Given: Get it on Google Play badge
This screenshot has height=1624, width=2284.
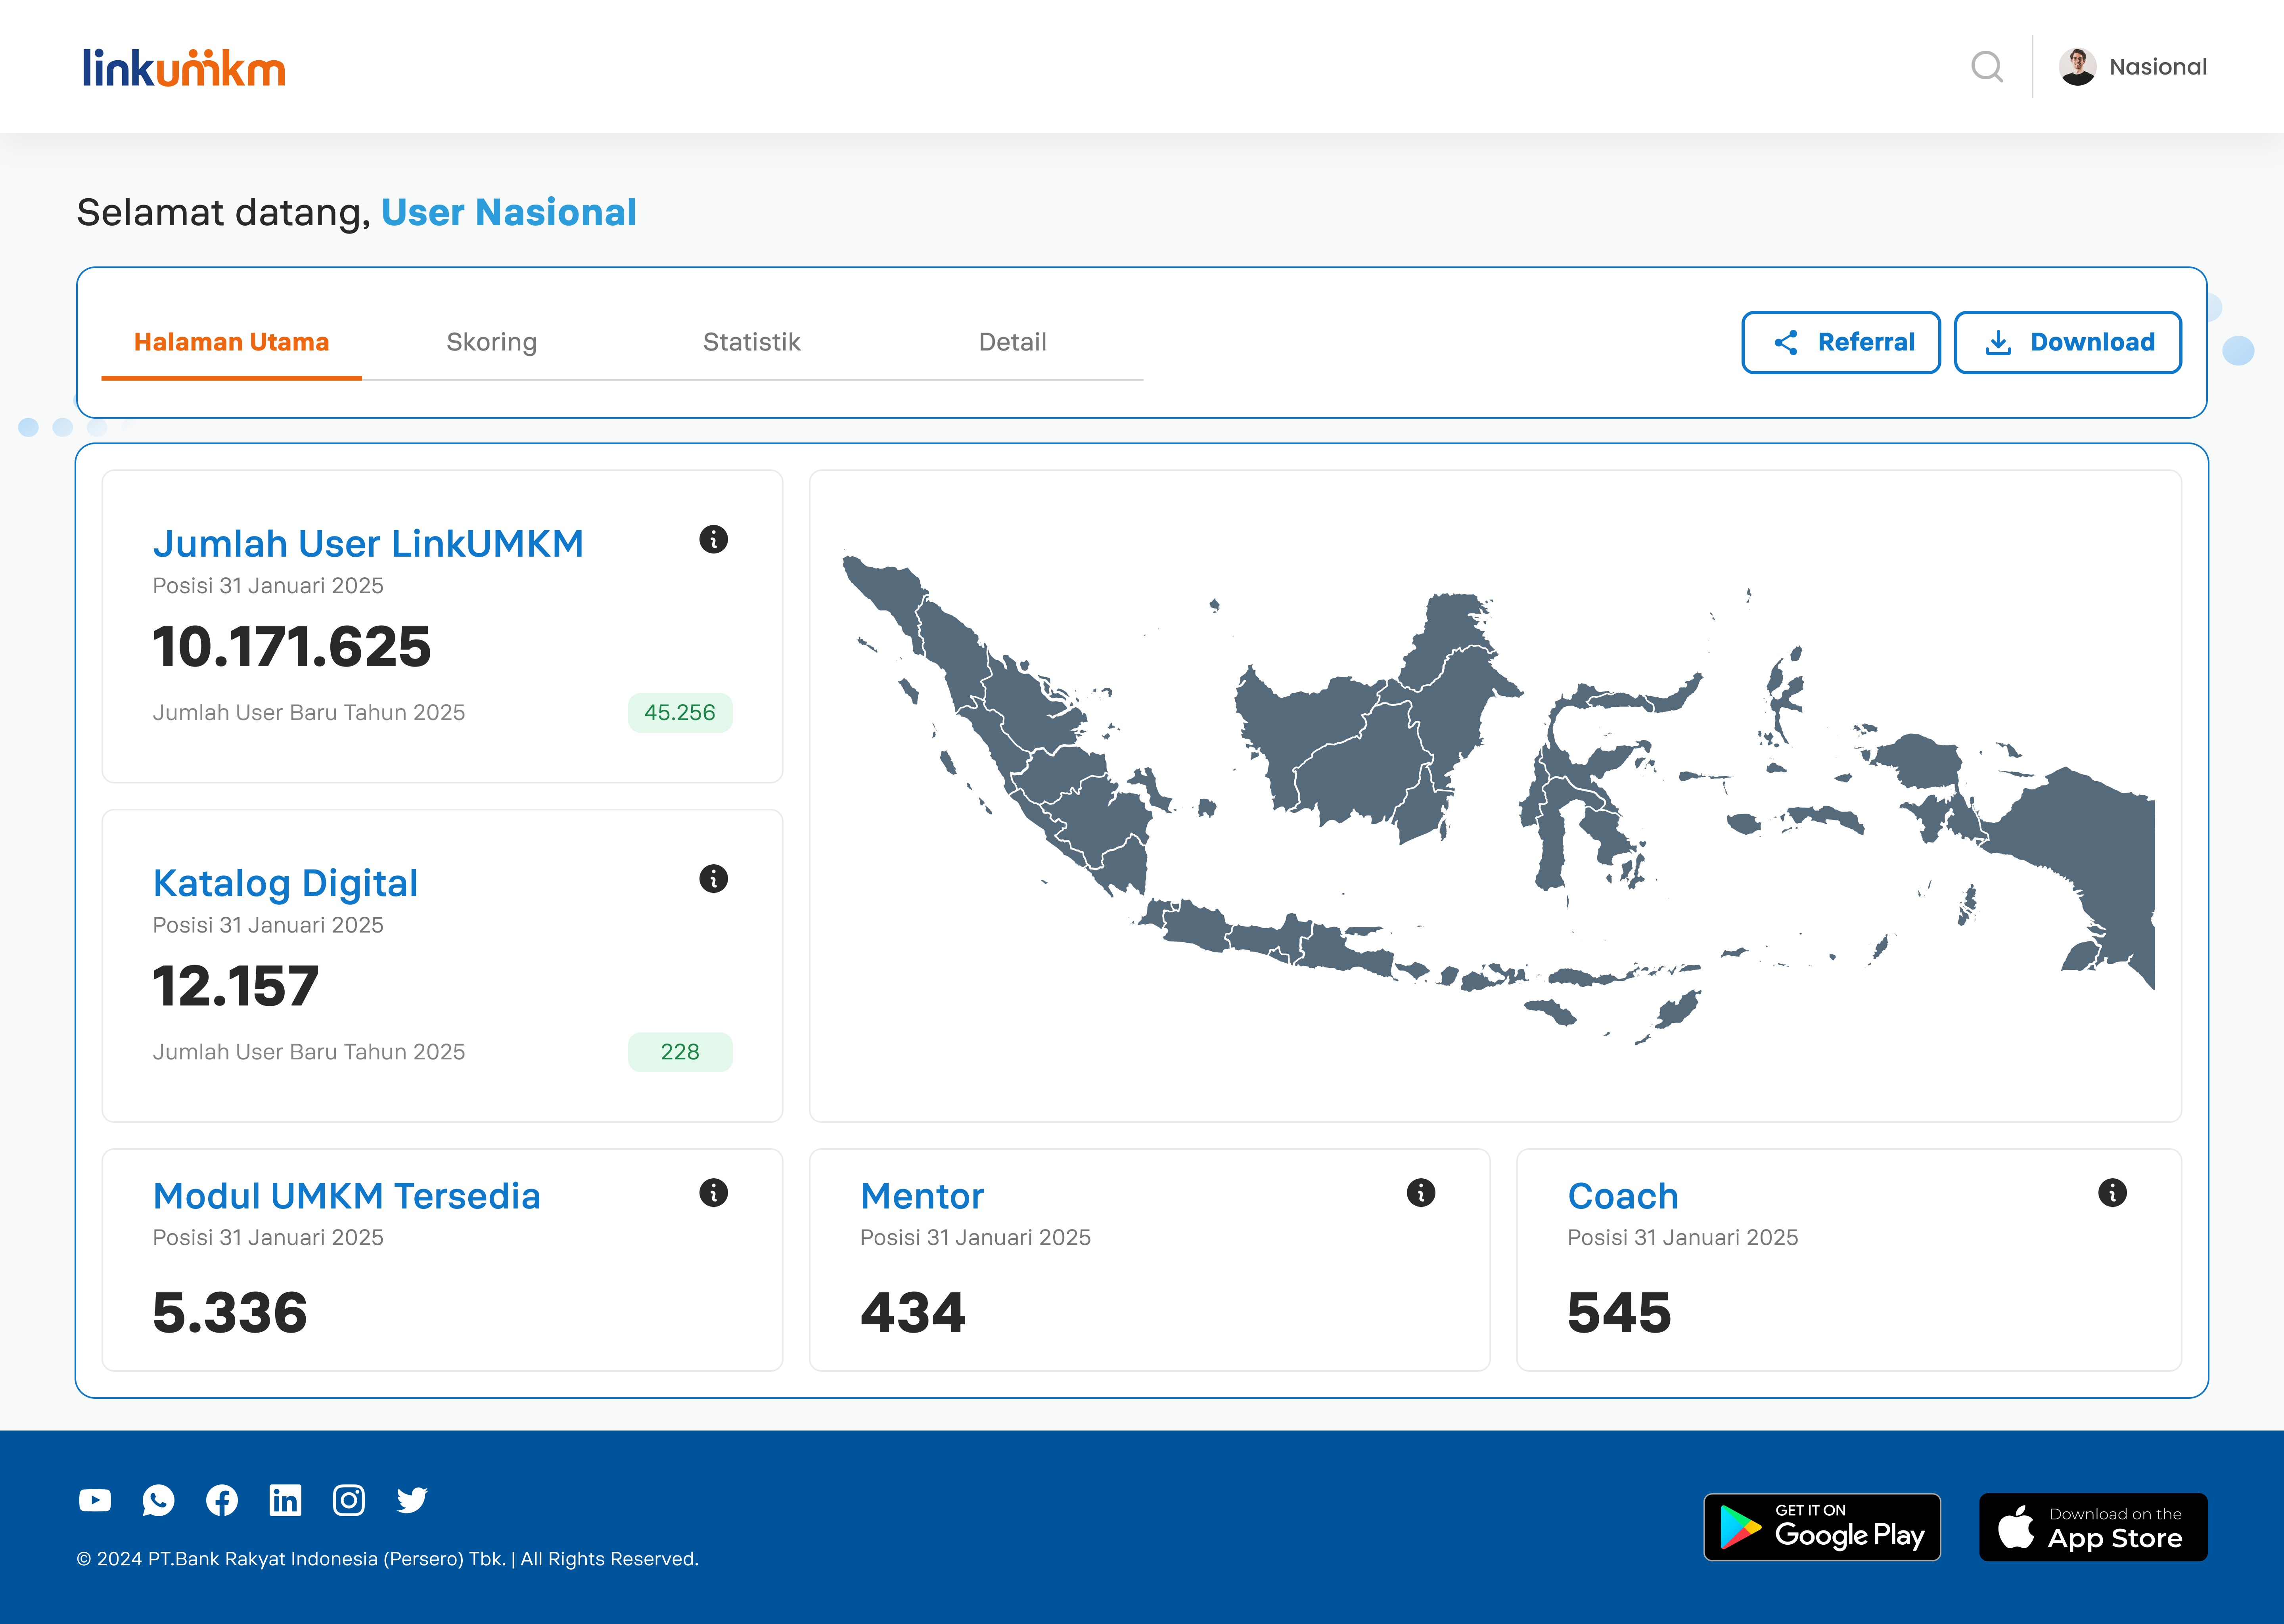Looking at the screenshot, I should coord(1822,1527).
